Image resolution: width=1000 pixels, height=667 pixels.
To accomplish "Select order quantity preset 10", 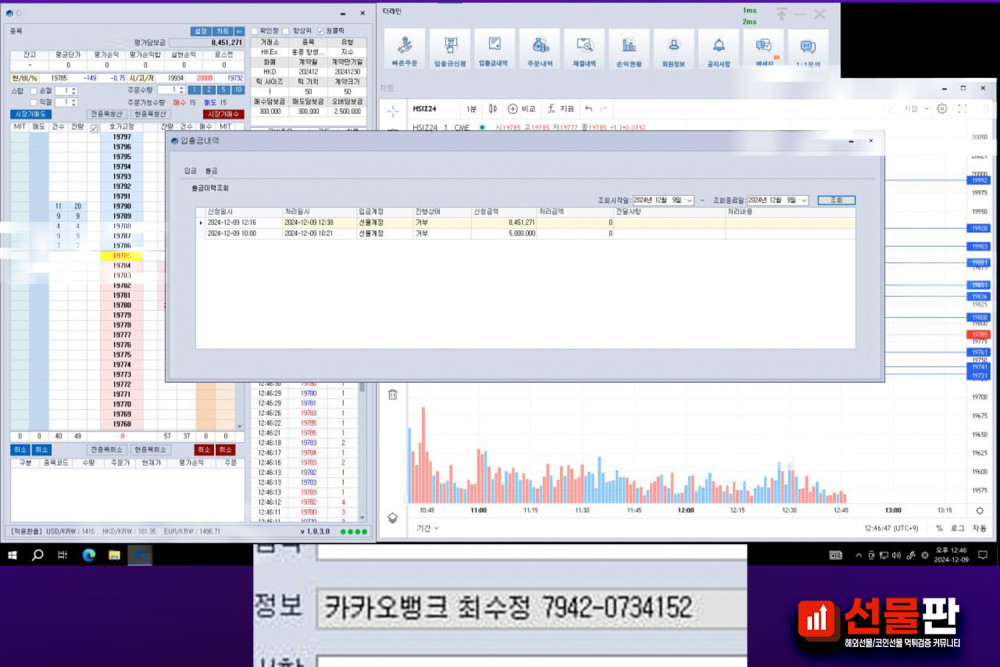I will (x=237, y=90).
